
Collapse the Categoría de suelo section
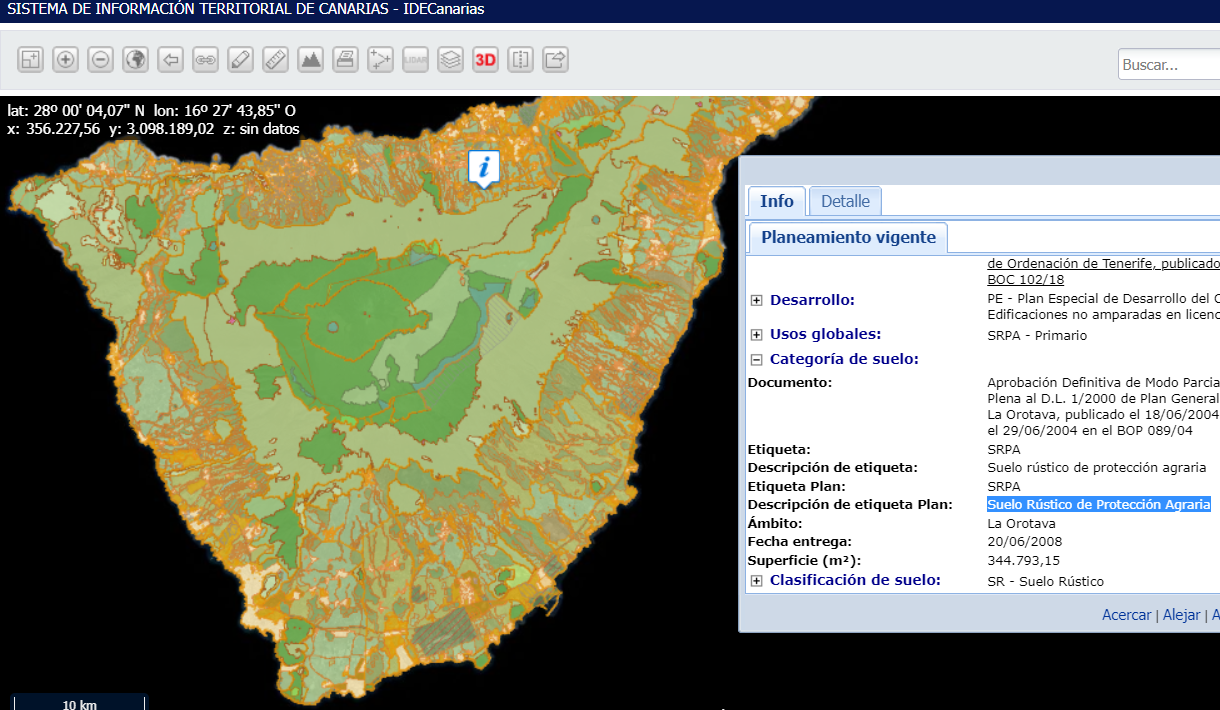coord(757,360)
